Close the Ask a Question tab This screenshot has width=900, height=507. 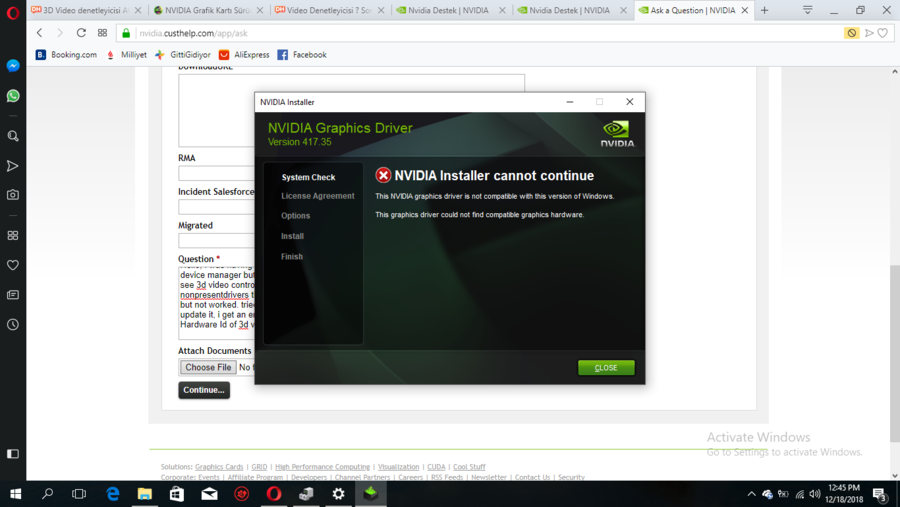(x=744, y=10)
